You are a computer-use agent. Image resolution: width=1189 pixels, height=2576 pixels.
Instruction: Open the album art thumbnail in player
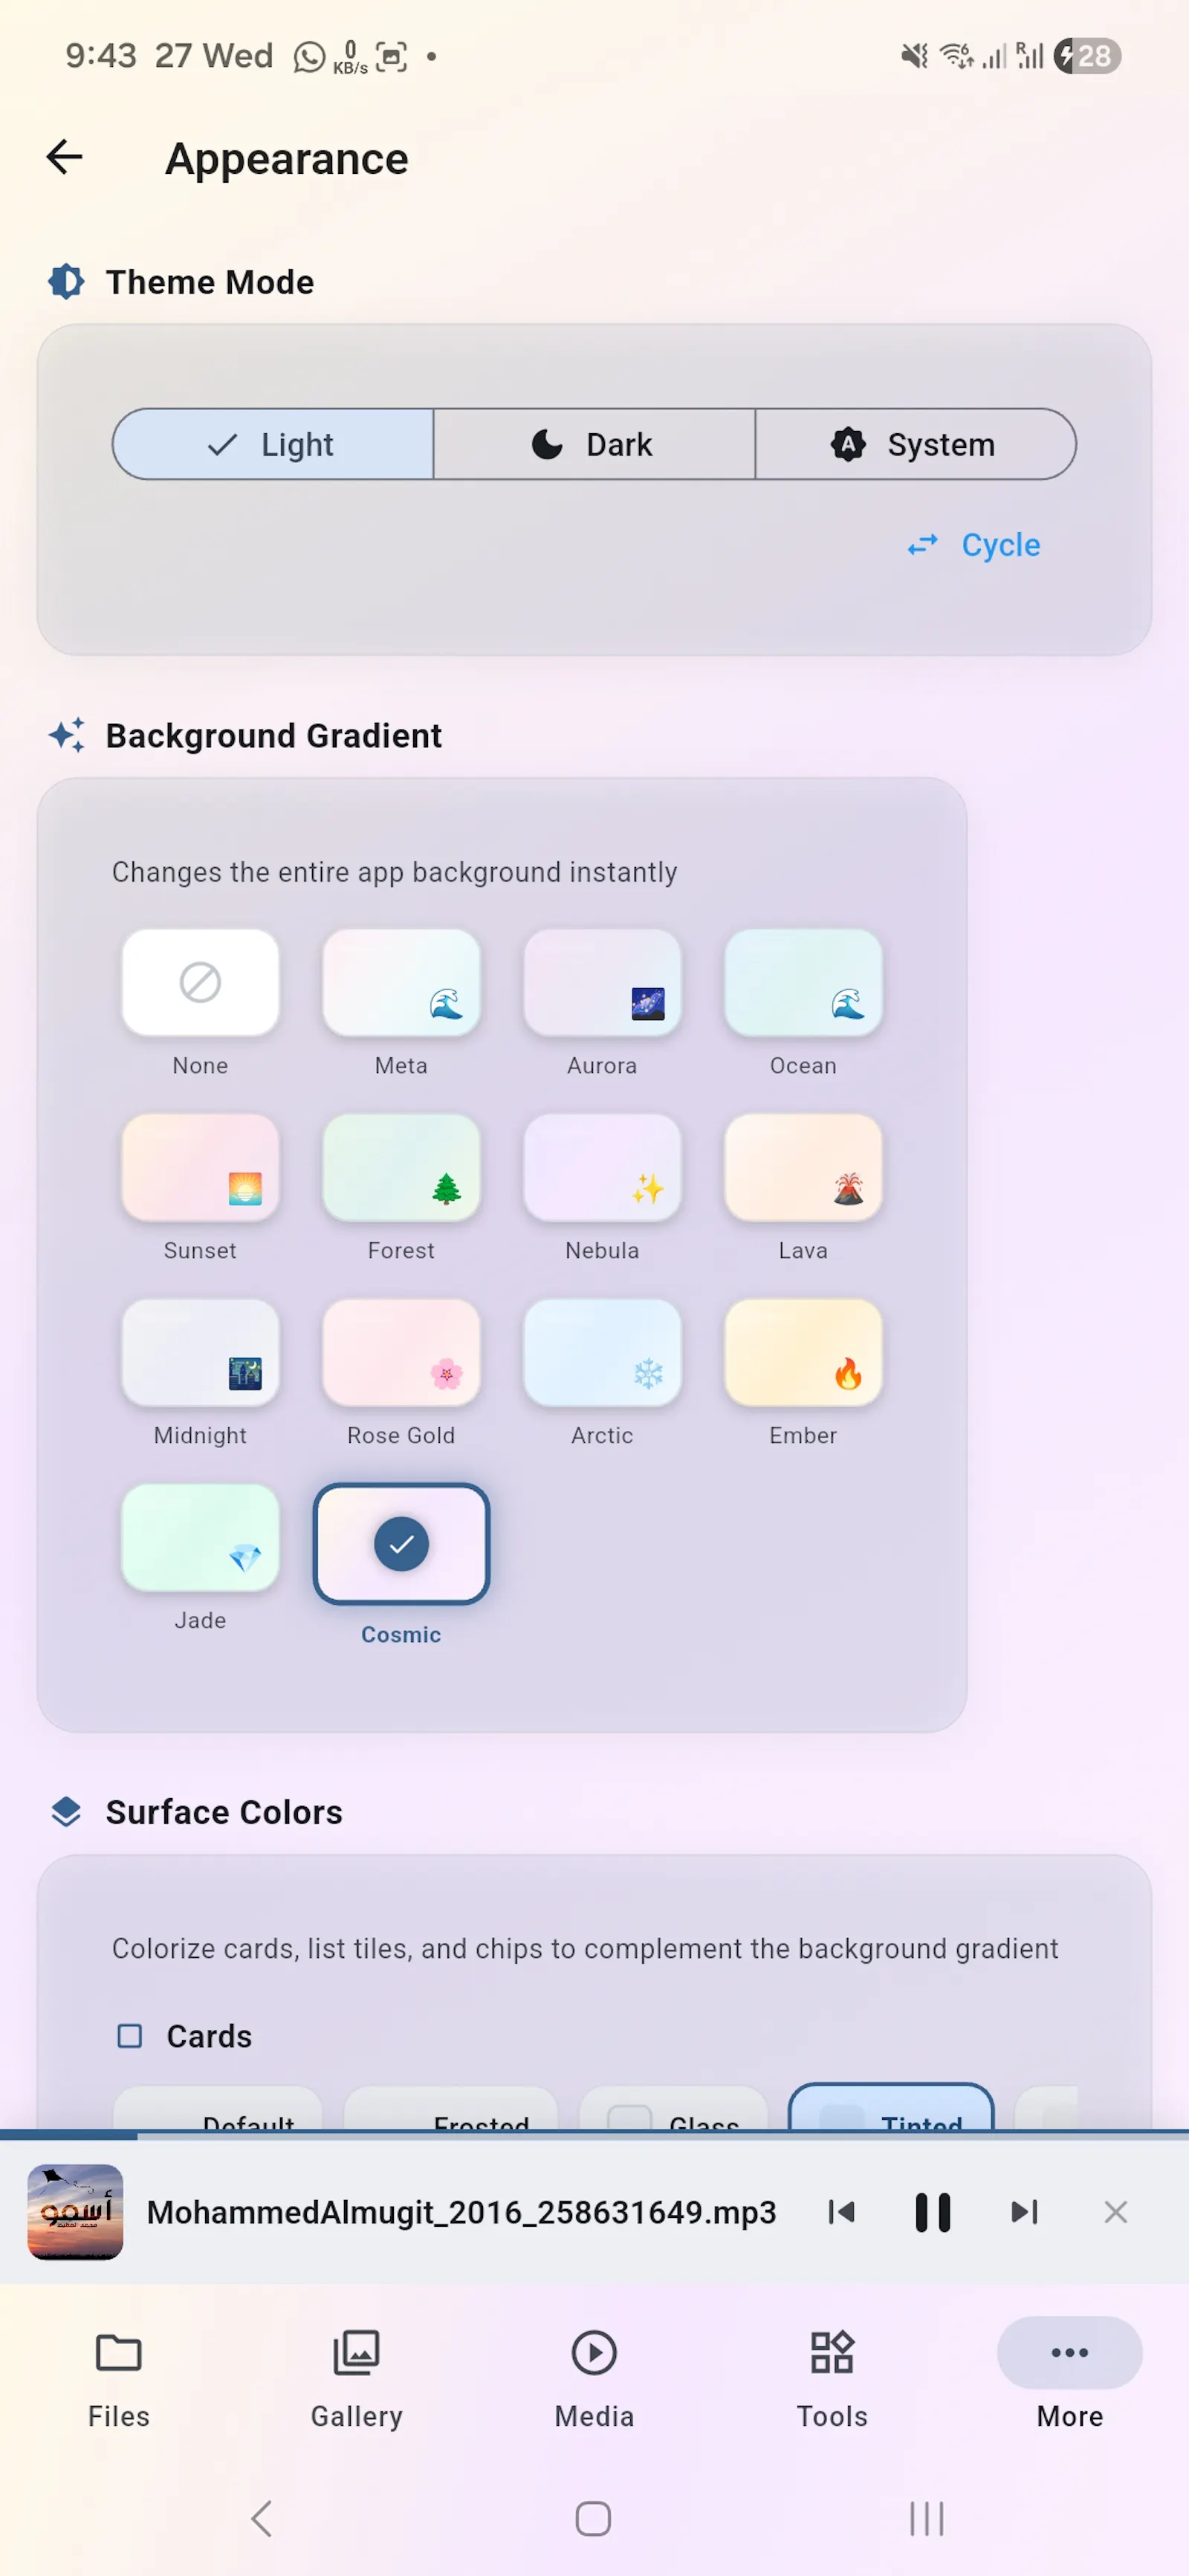tap(75, 2211)
